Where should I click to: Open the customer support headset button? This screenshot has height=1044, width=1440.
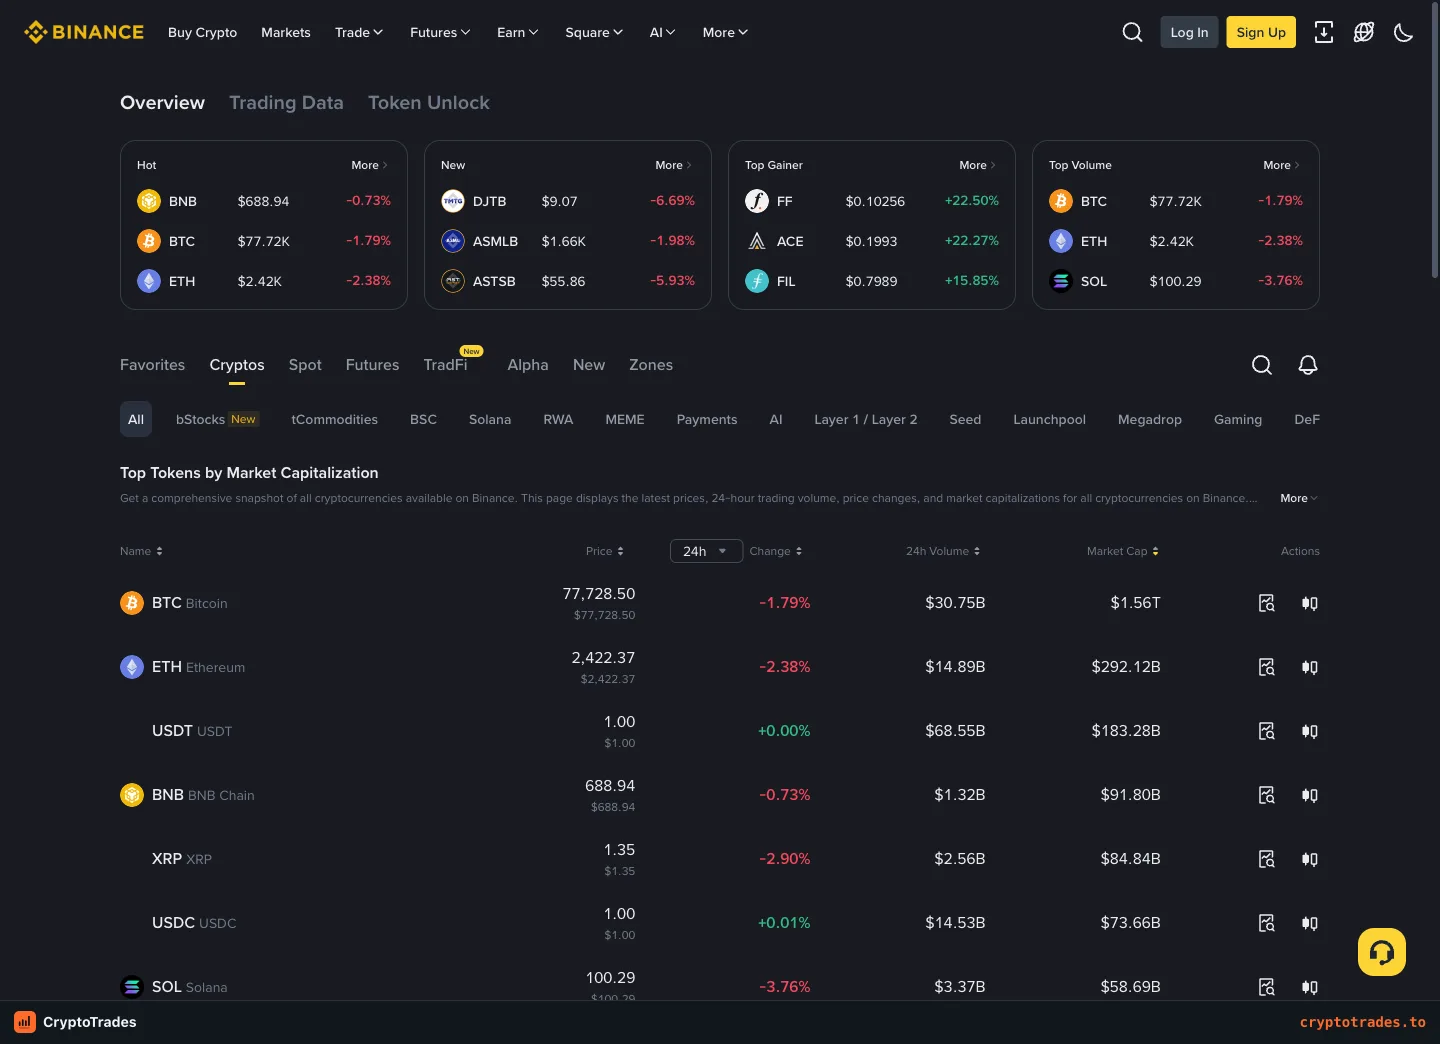[x=1382, y=952]
